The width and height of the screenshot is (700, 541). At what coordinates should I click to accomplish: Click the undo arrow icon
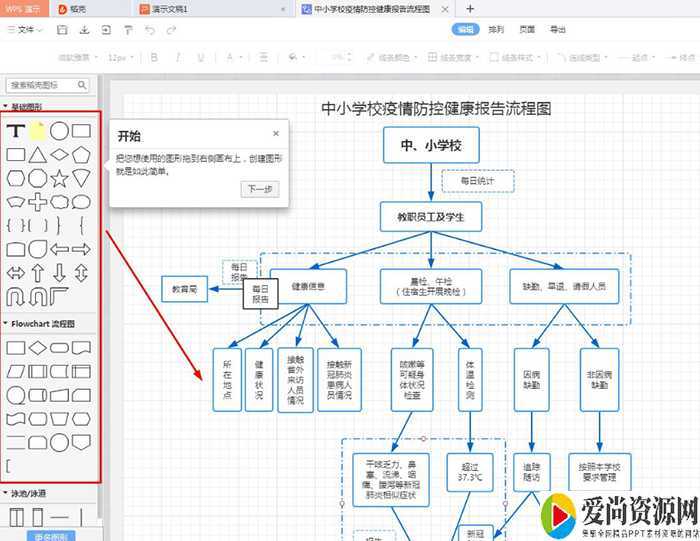[149, 30]
